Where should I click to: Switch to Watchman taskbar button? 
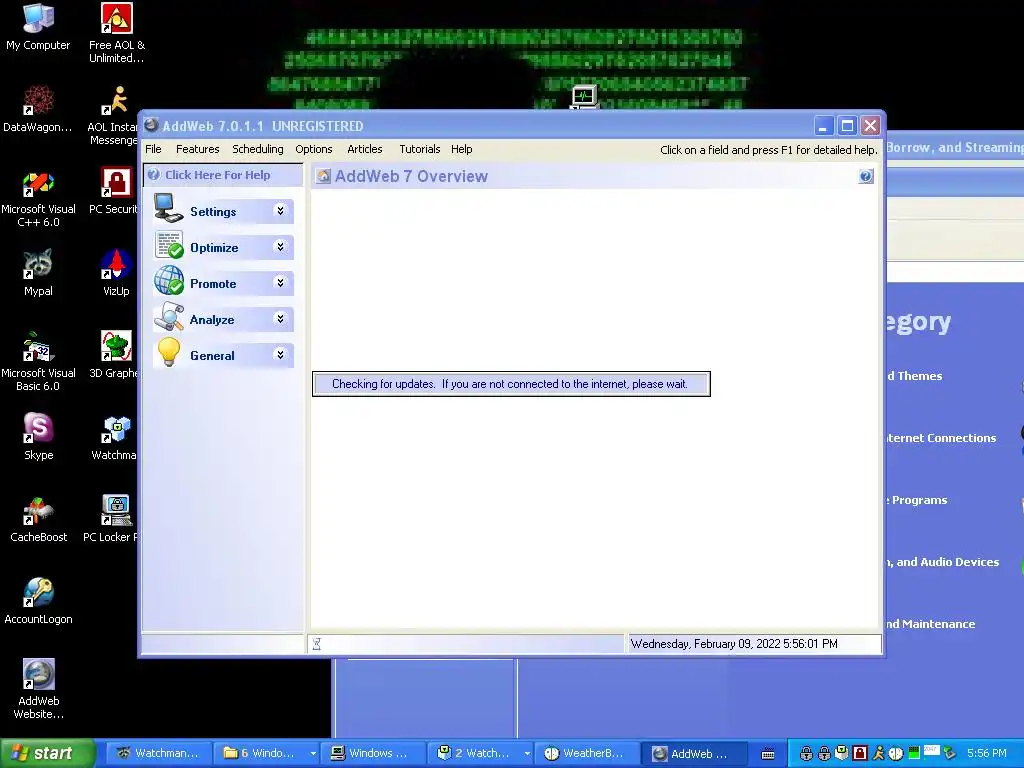(157, 754)
